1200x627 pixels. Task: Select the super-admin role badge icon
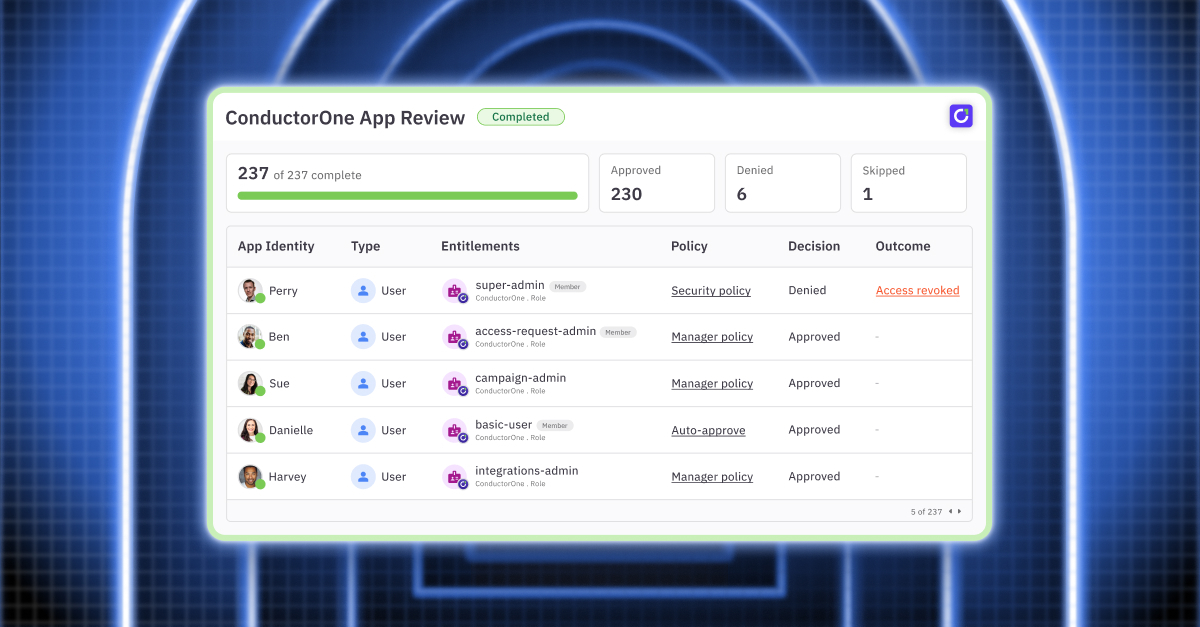(455, 291)
